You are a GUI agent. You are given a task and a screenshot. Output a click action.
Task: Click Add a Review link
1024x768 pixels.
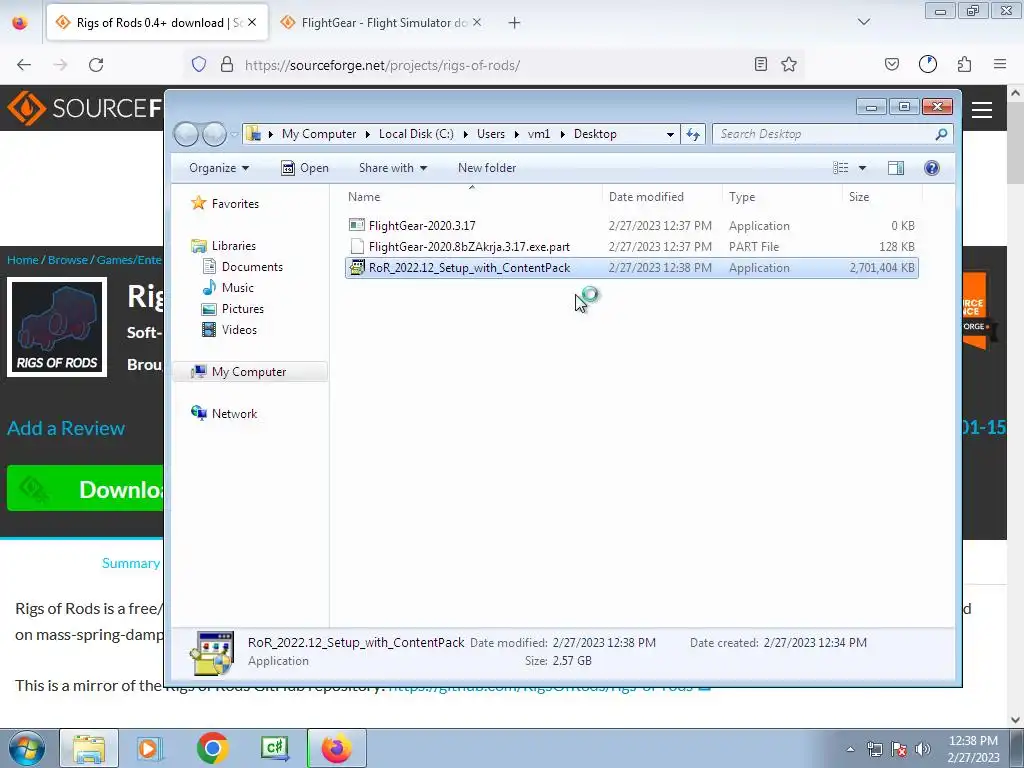click(x=66, y=428)
